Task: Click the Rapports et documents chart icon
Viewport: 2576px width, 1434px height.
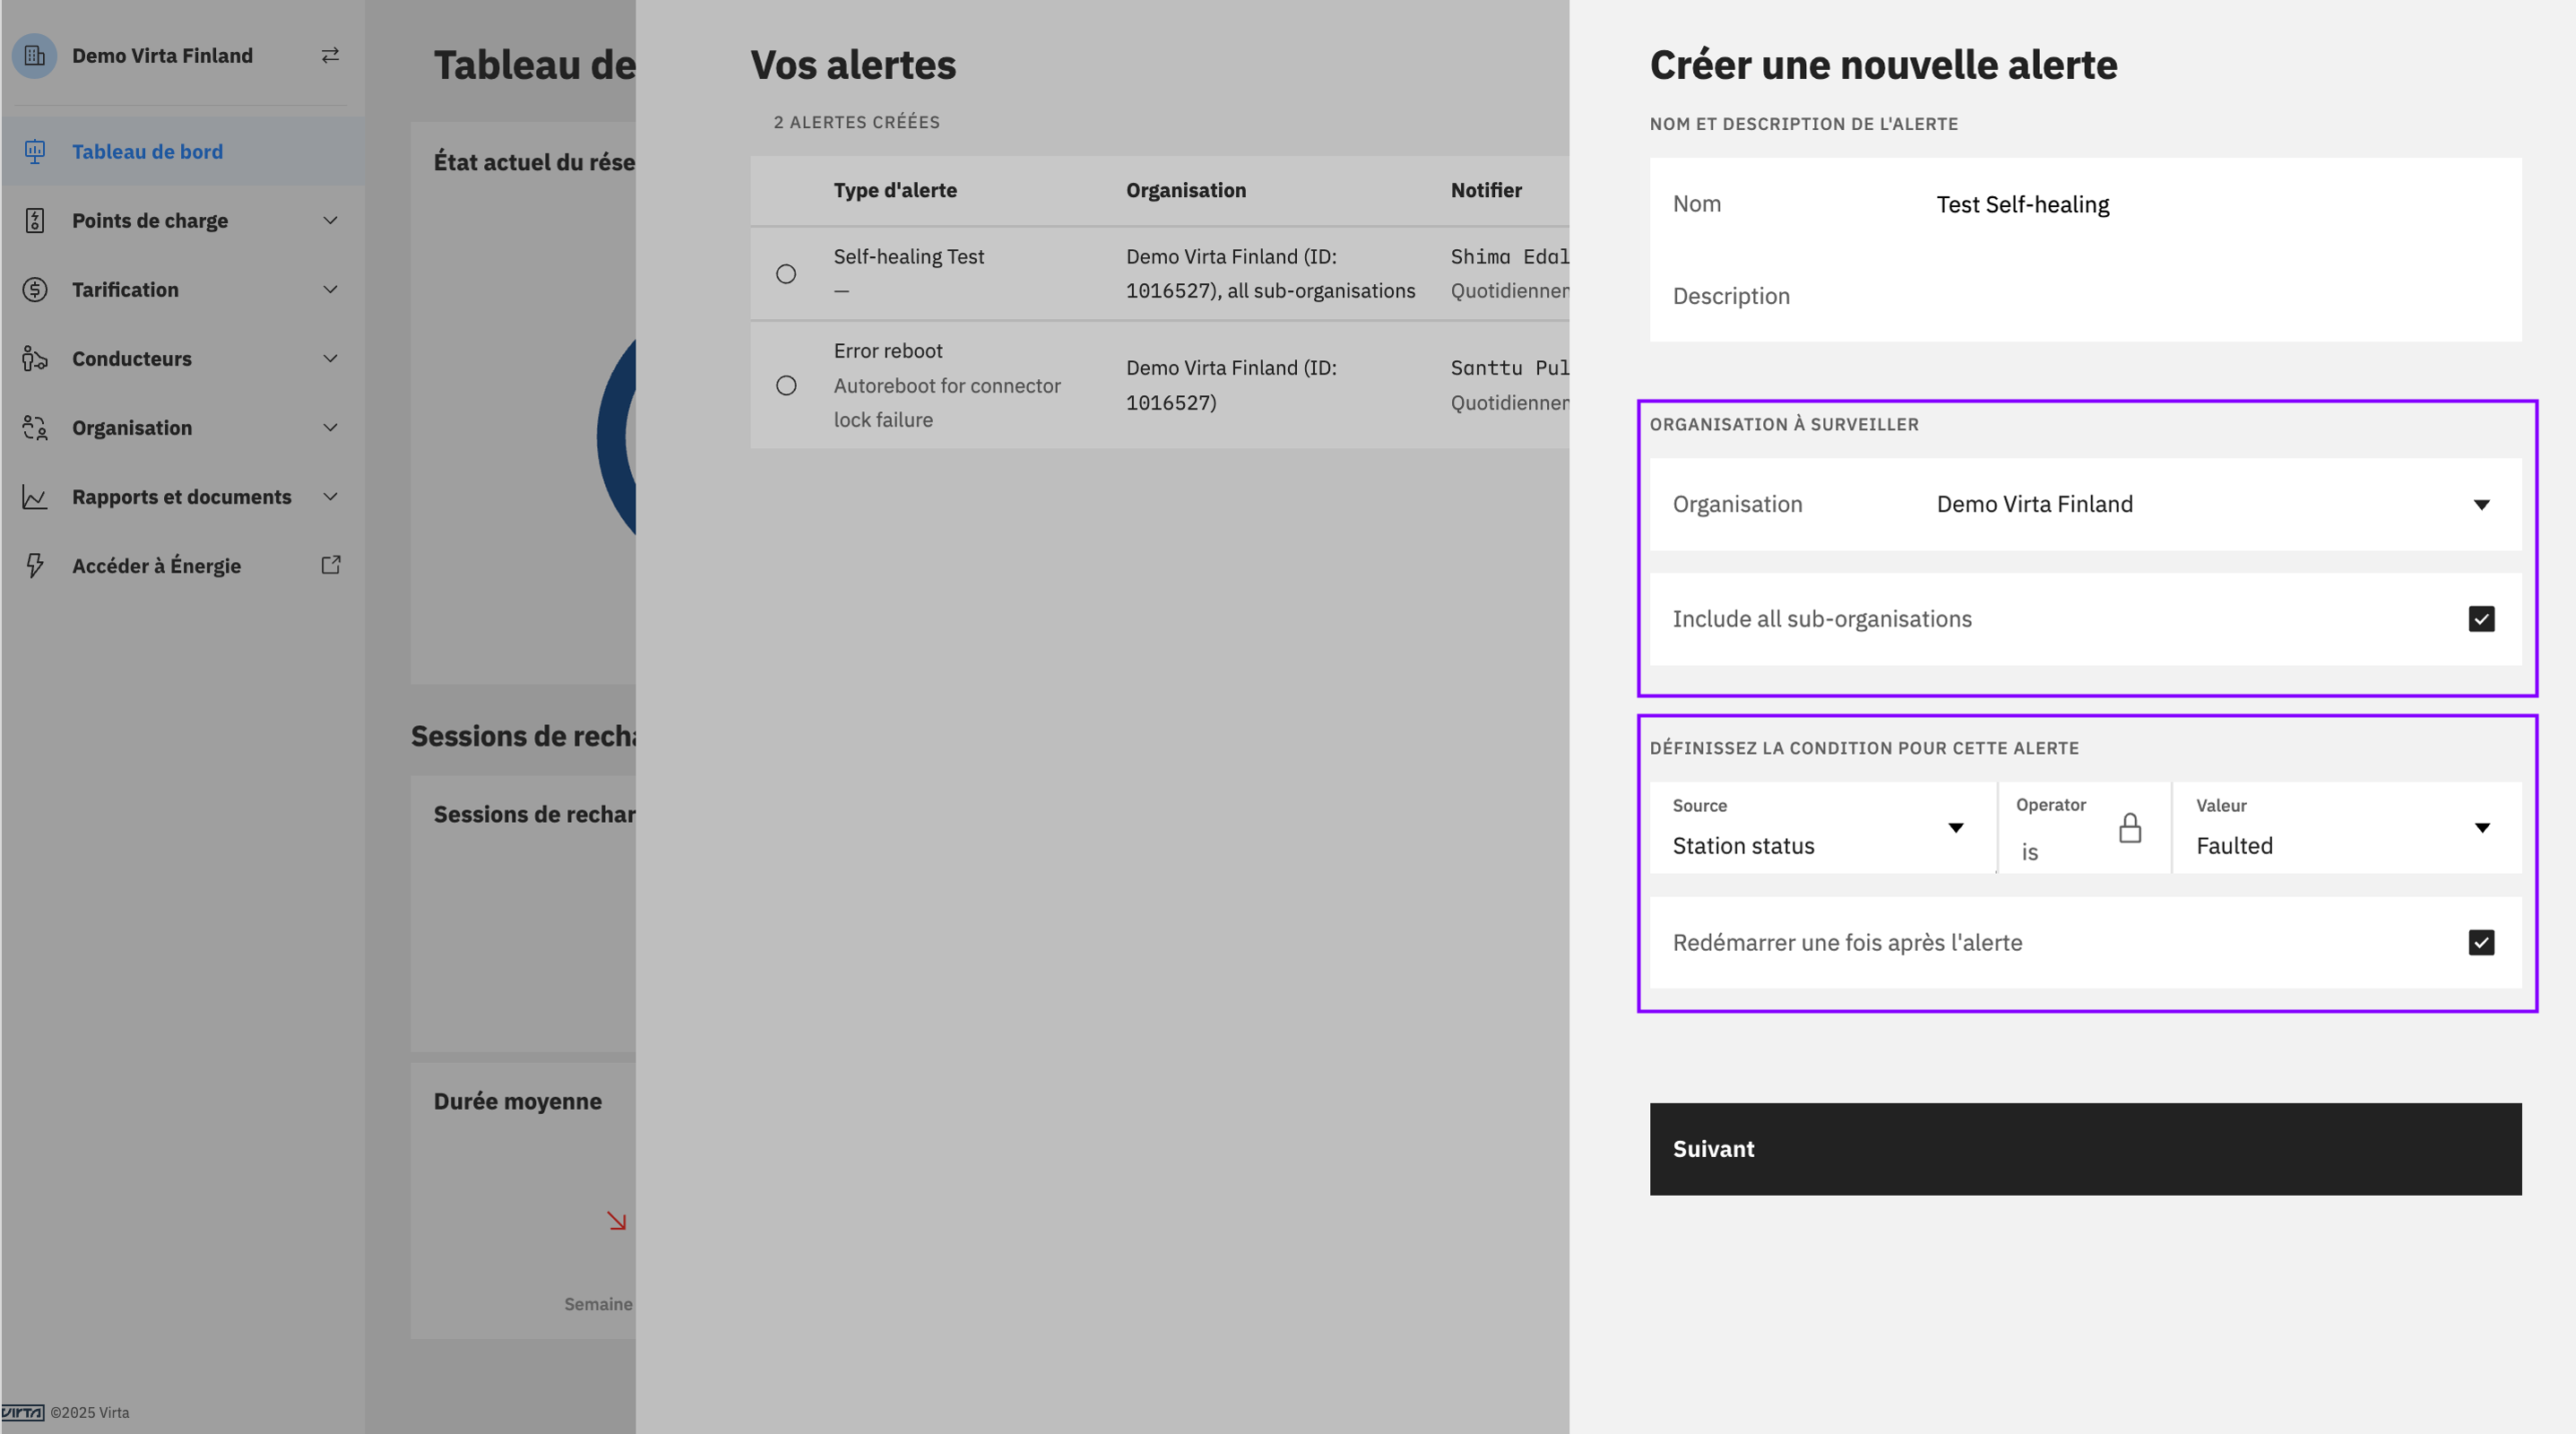Action: 35,497
